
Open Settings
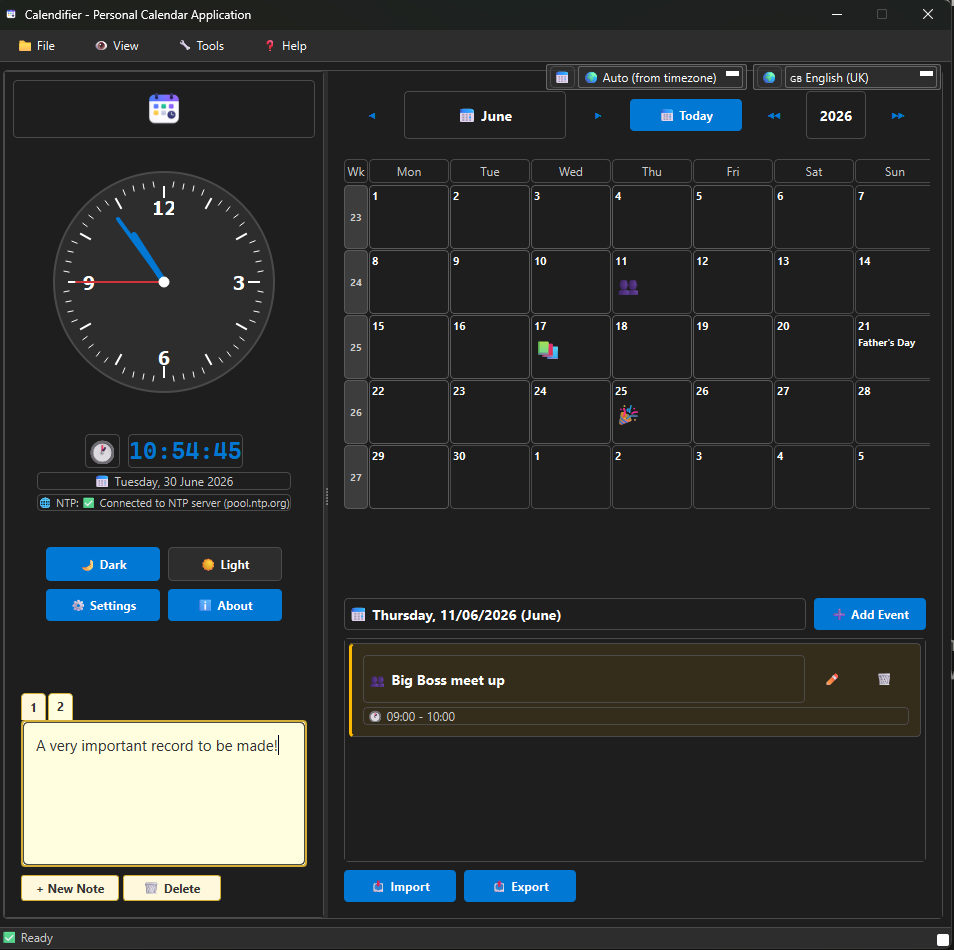tap(103, 605)
